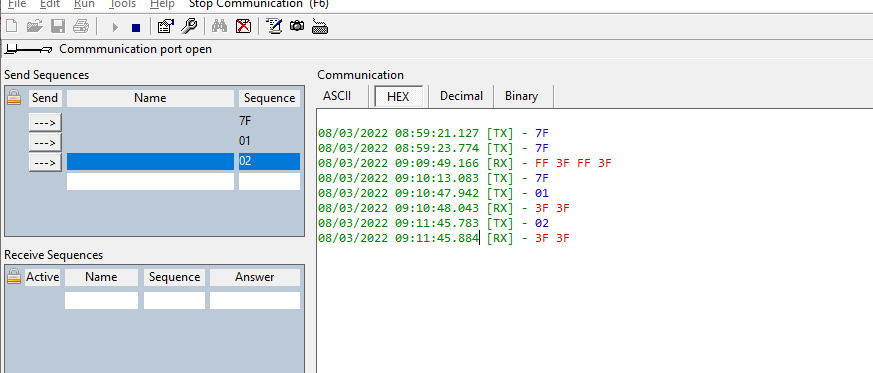Viewport: 873px width, 373px height.
Task: Open the File menu
Action: (17, 4)
